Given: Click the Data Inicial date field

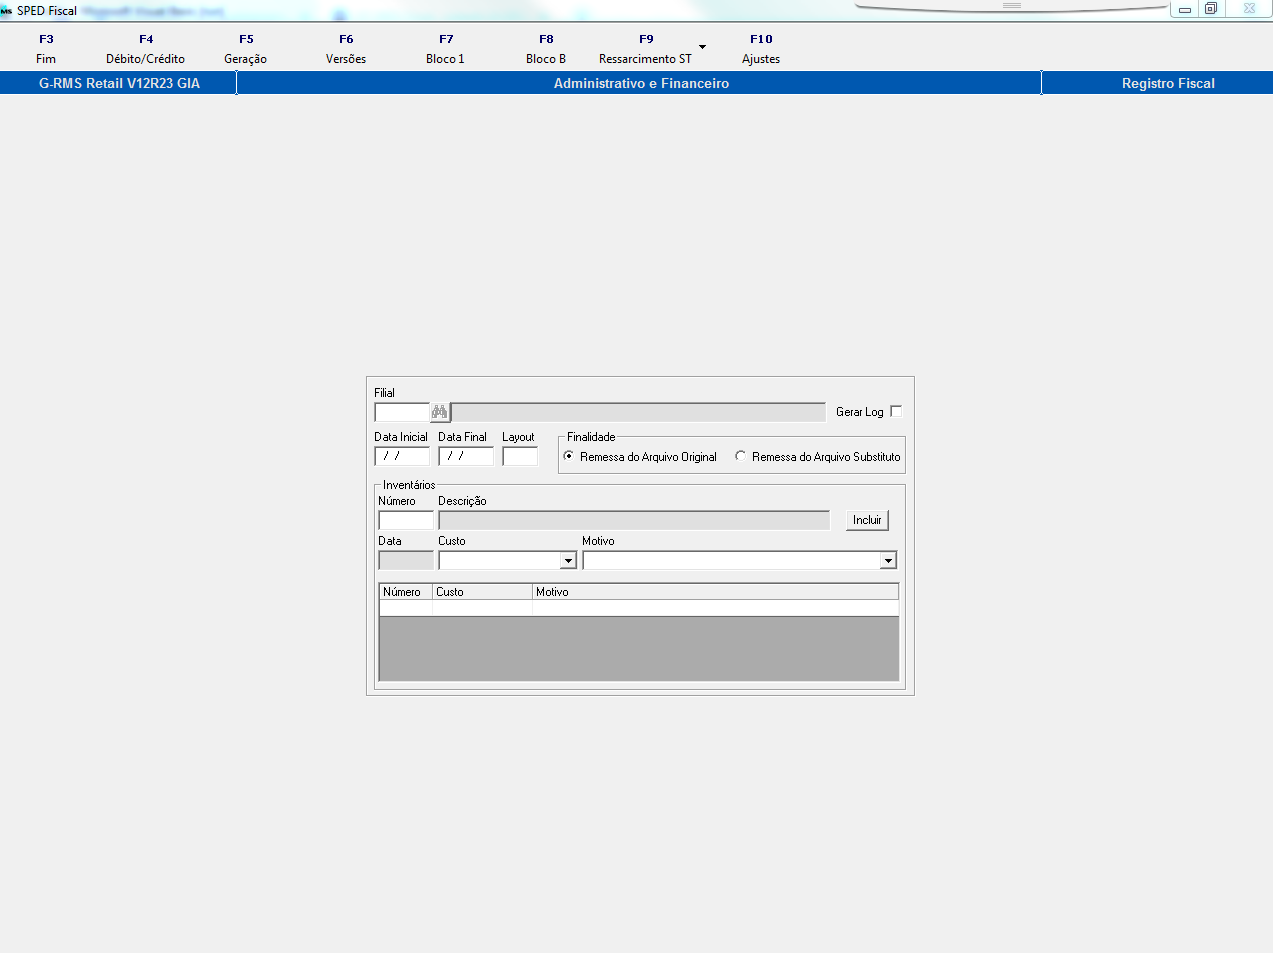Looking at the screenshot, I should [x=402, y=456].
